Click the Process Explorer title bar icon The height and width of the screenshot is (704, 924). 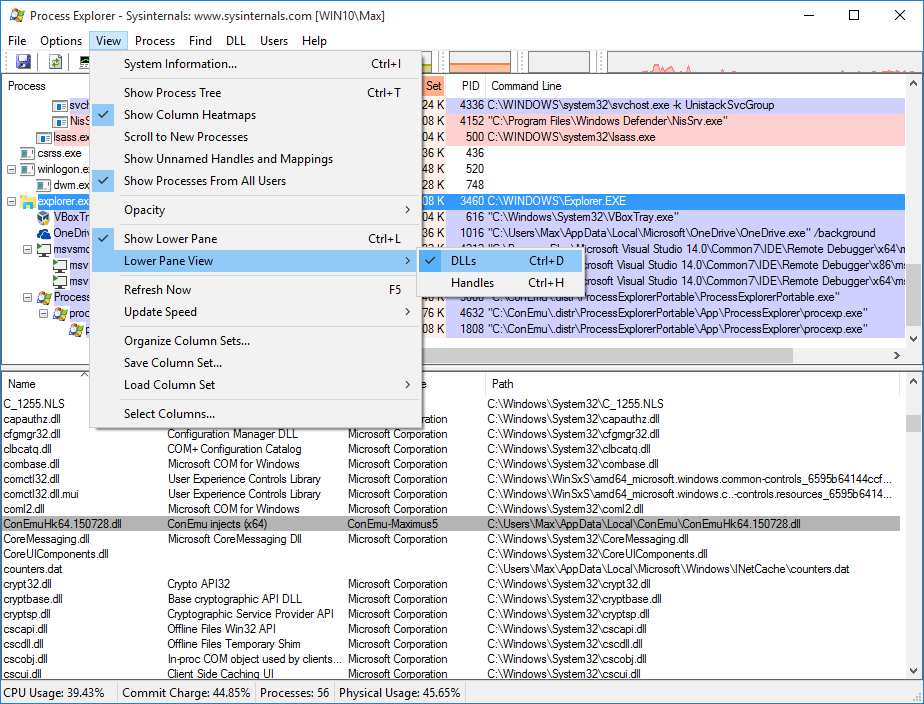click(x=16, y=16)
